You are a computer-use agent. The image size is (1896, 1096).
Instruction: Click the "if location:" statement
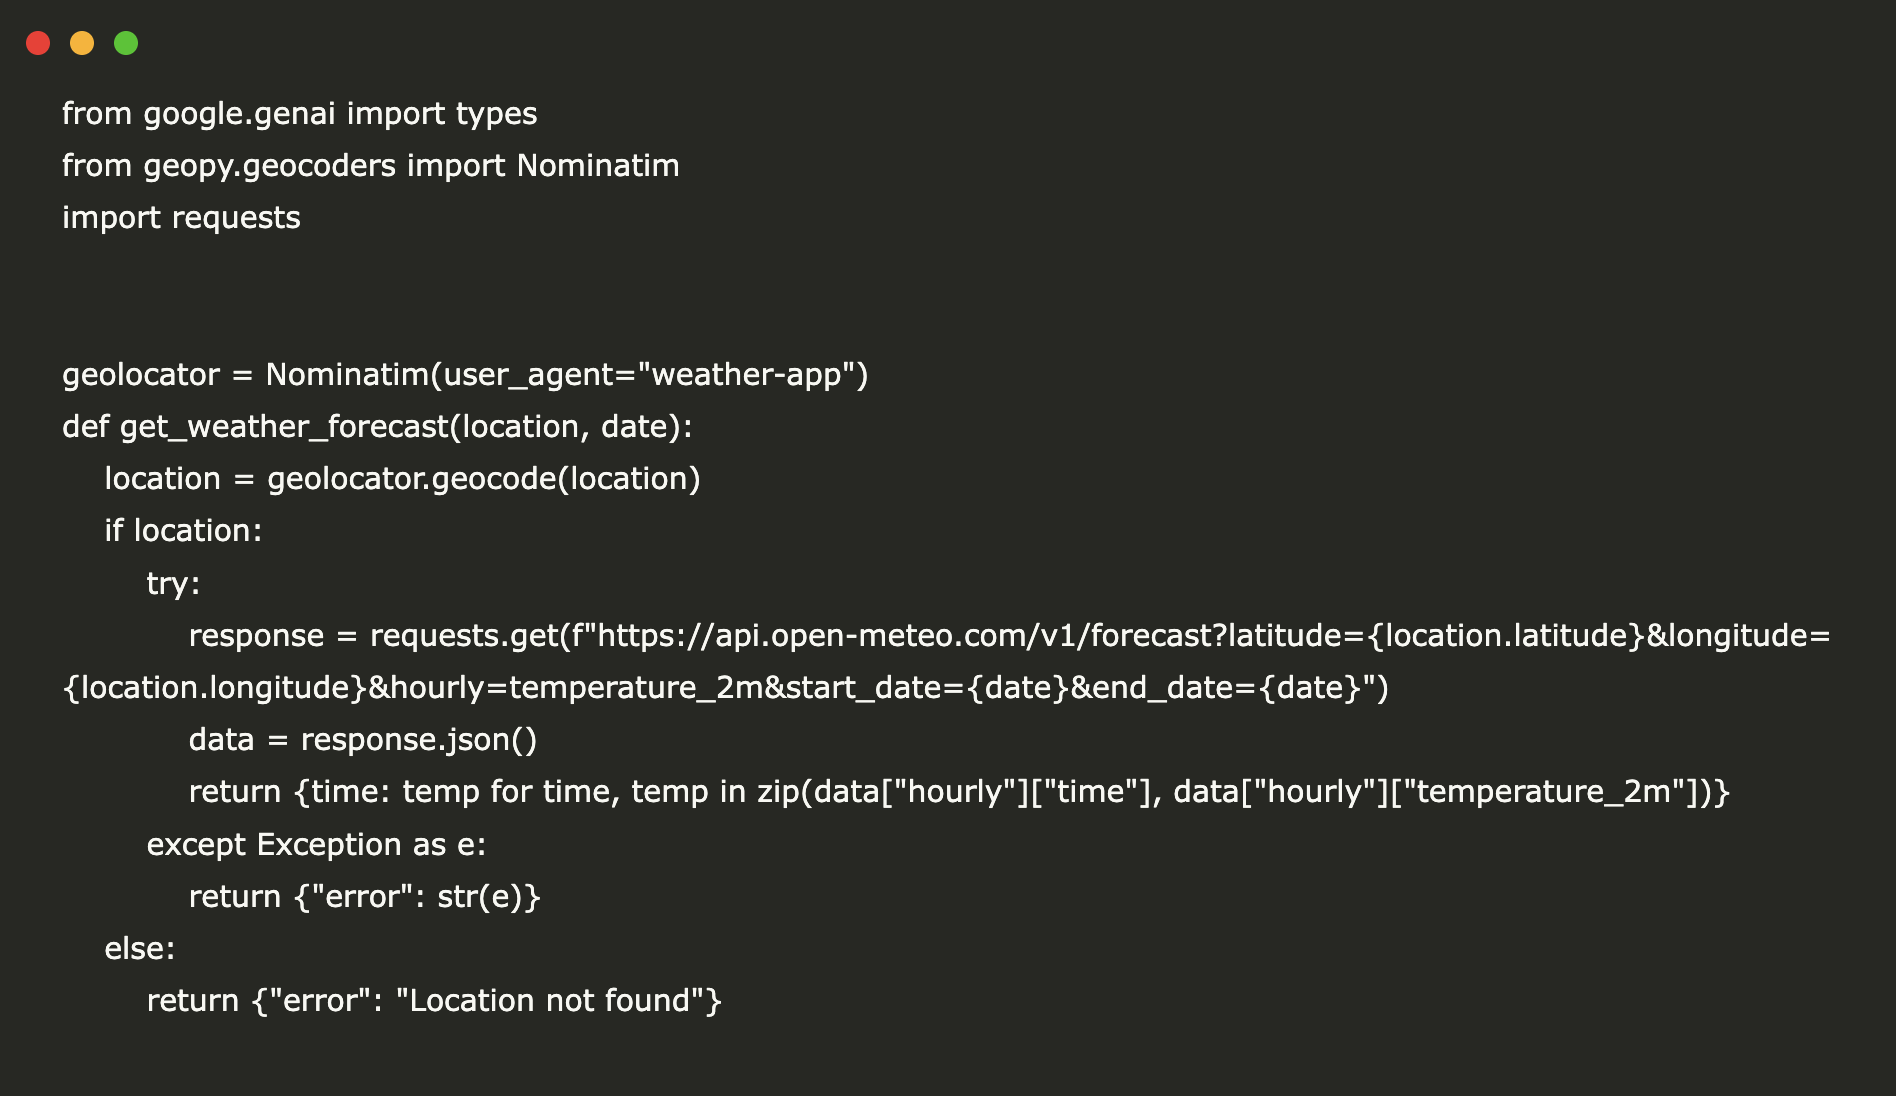coord(183,531)
